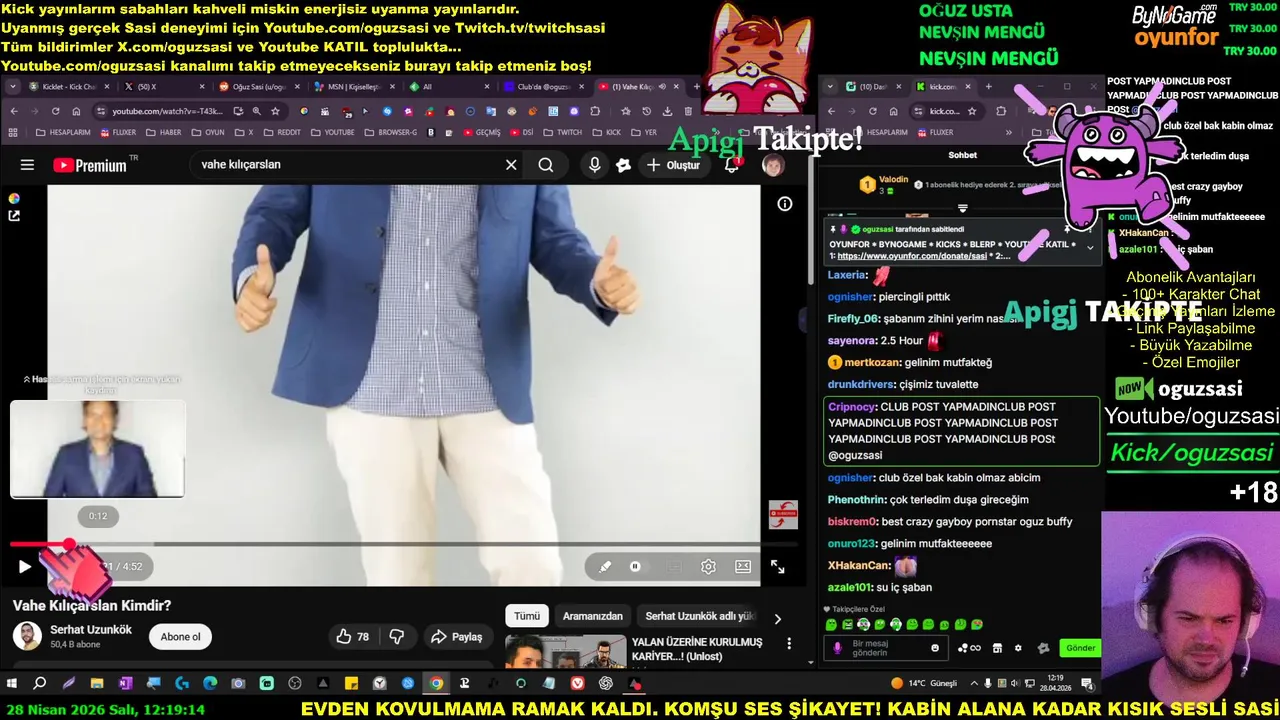
Task: Click the YouTube address bar URL
Action: coord(167,111)
